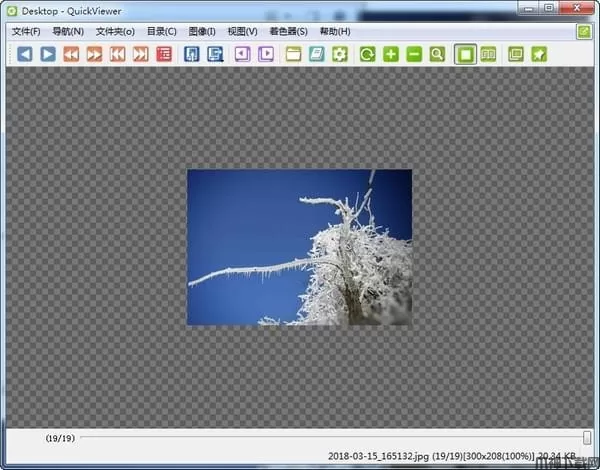Image resolution: width=600 pixels, height=470 pixels.
Task: Open the 着色器(S) menu
Action: (x=288, y=31)
